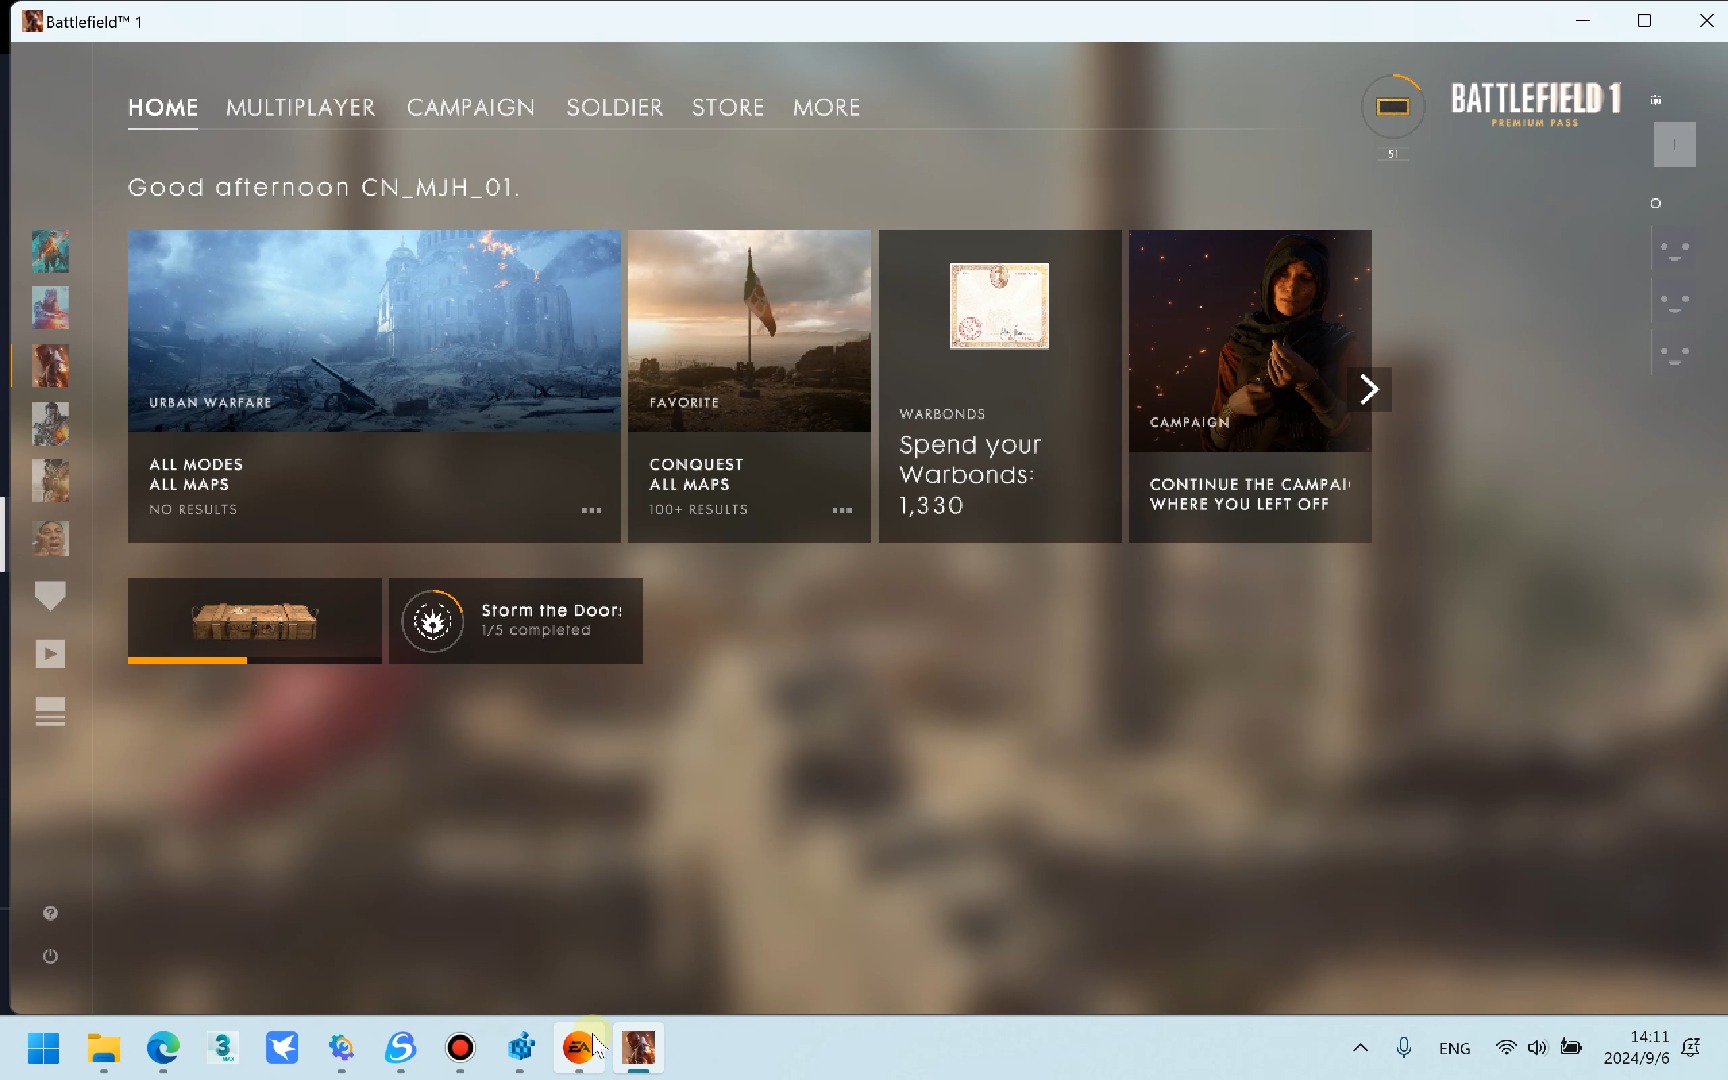This screenshot has height=1080, width=1728.
Task: Open the STORE tab
Action: 728,107
